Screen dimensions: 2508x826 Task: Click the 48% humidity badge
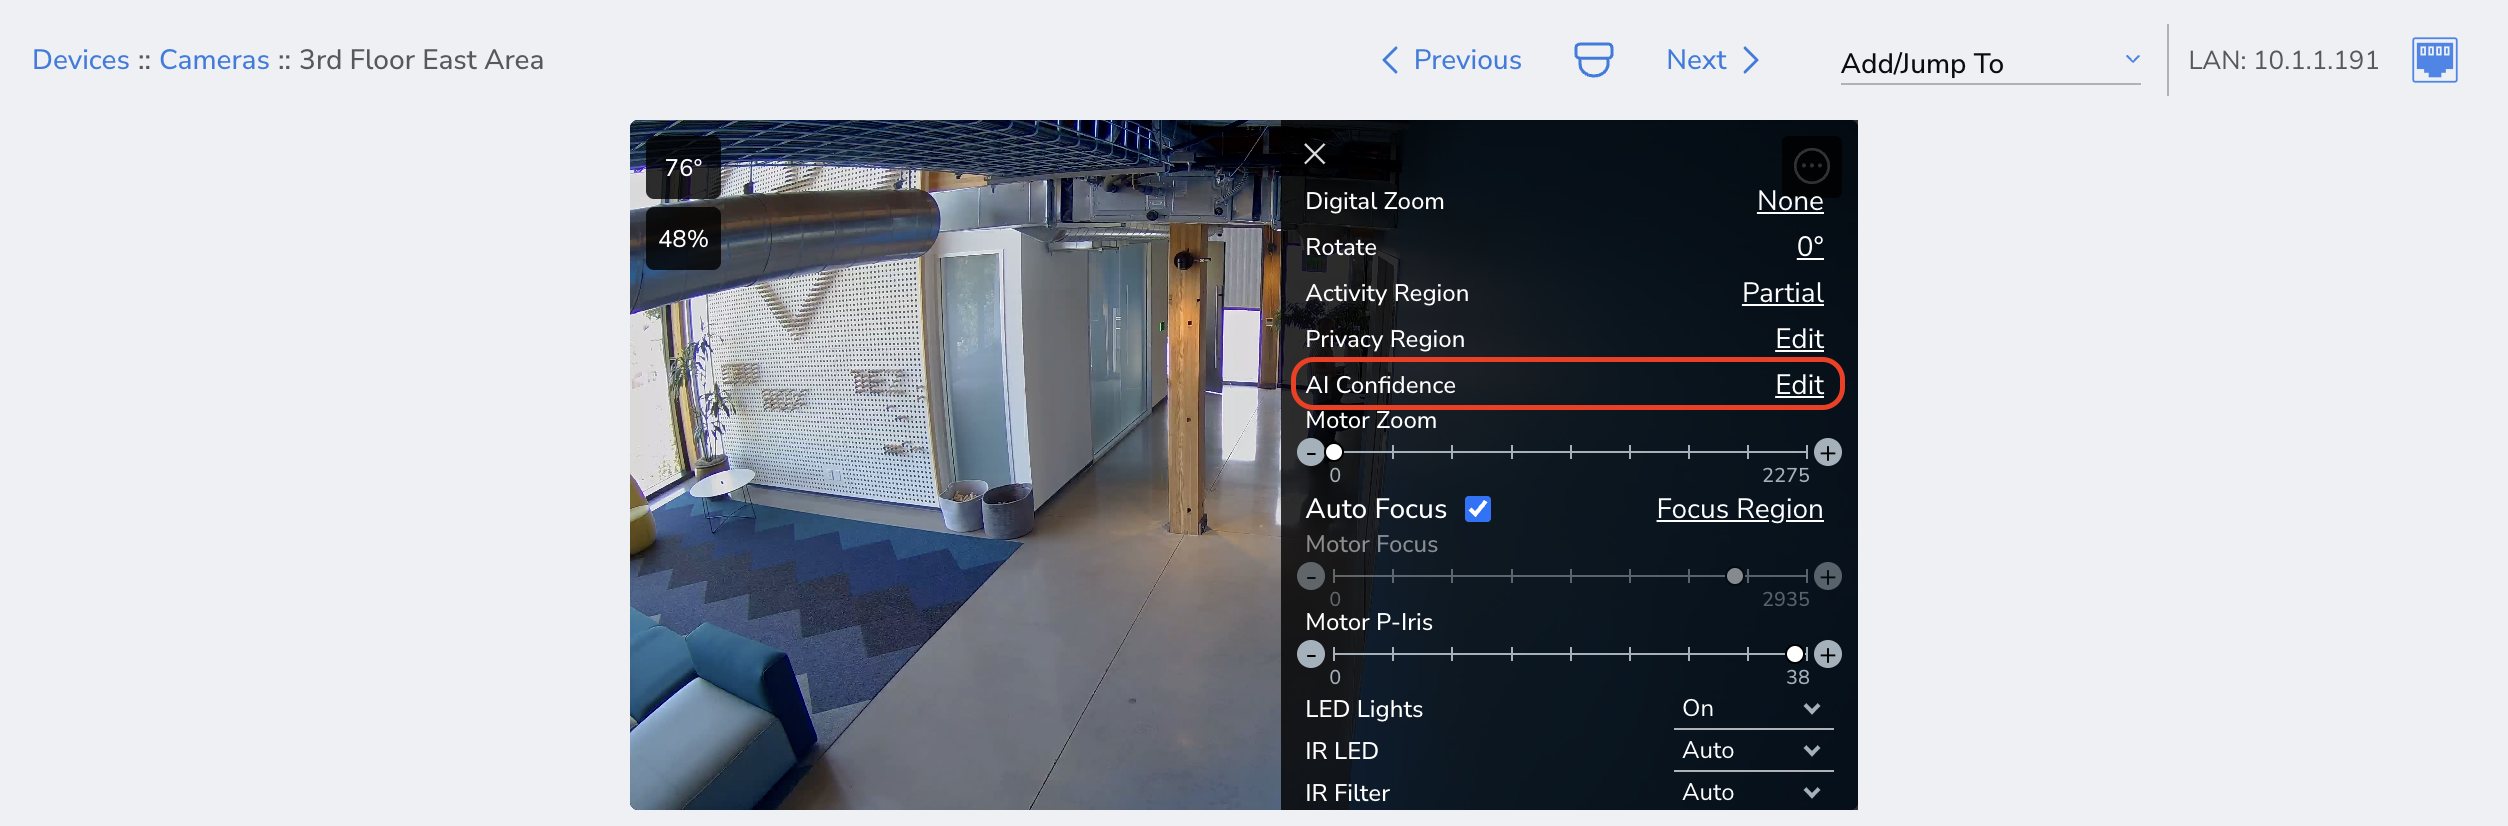click(684, 239)
